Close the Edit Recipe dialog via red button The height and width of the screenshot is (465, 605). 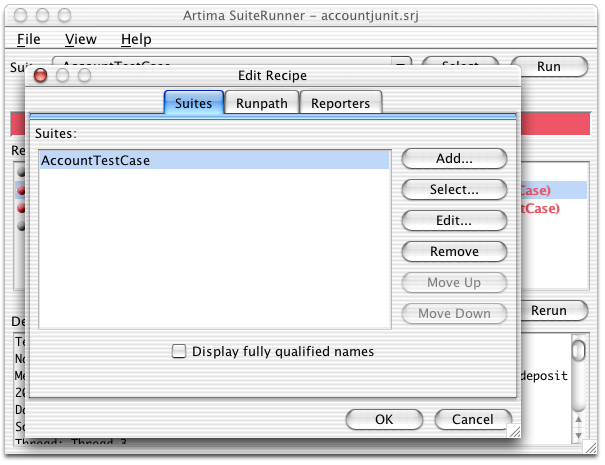[x=40, y=75]
